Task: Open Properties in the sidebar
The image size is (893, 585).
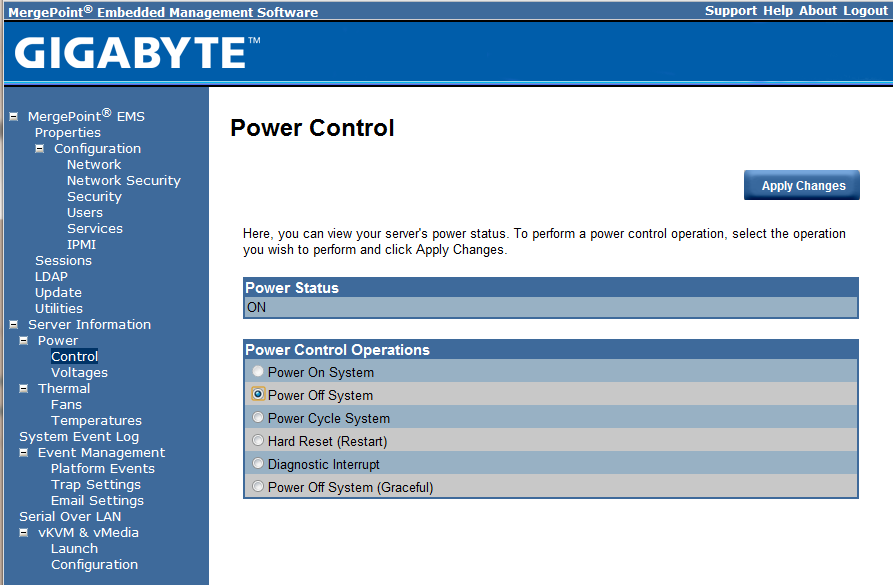Action: (68, 133)
